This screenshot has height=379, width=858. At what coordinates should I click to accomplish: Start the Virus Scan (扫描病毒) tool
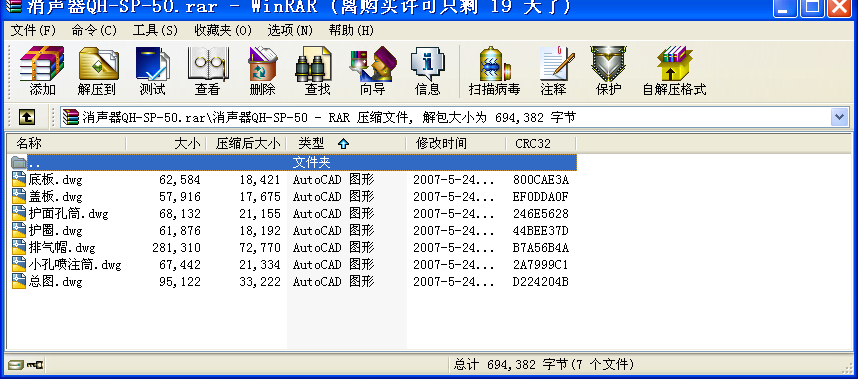click(x=494, y=71)
